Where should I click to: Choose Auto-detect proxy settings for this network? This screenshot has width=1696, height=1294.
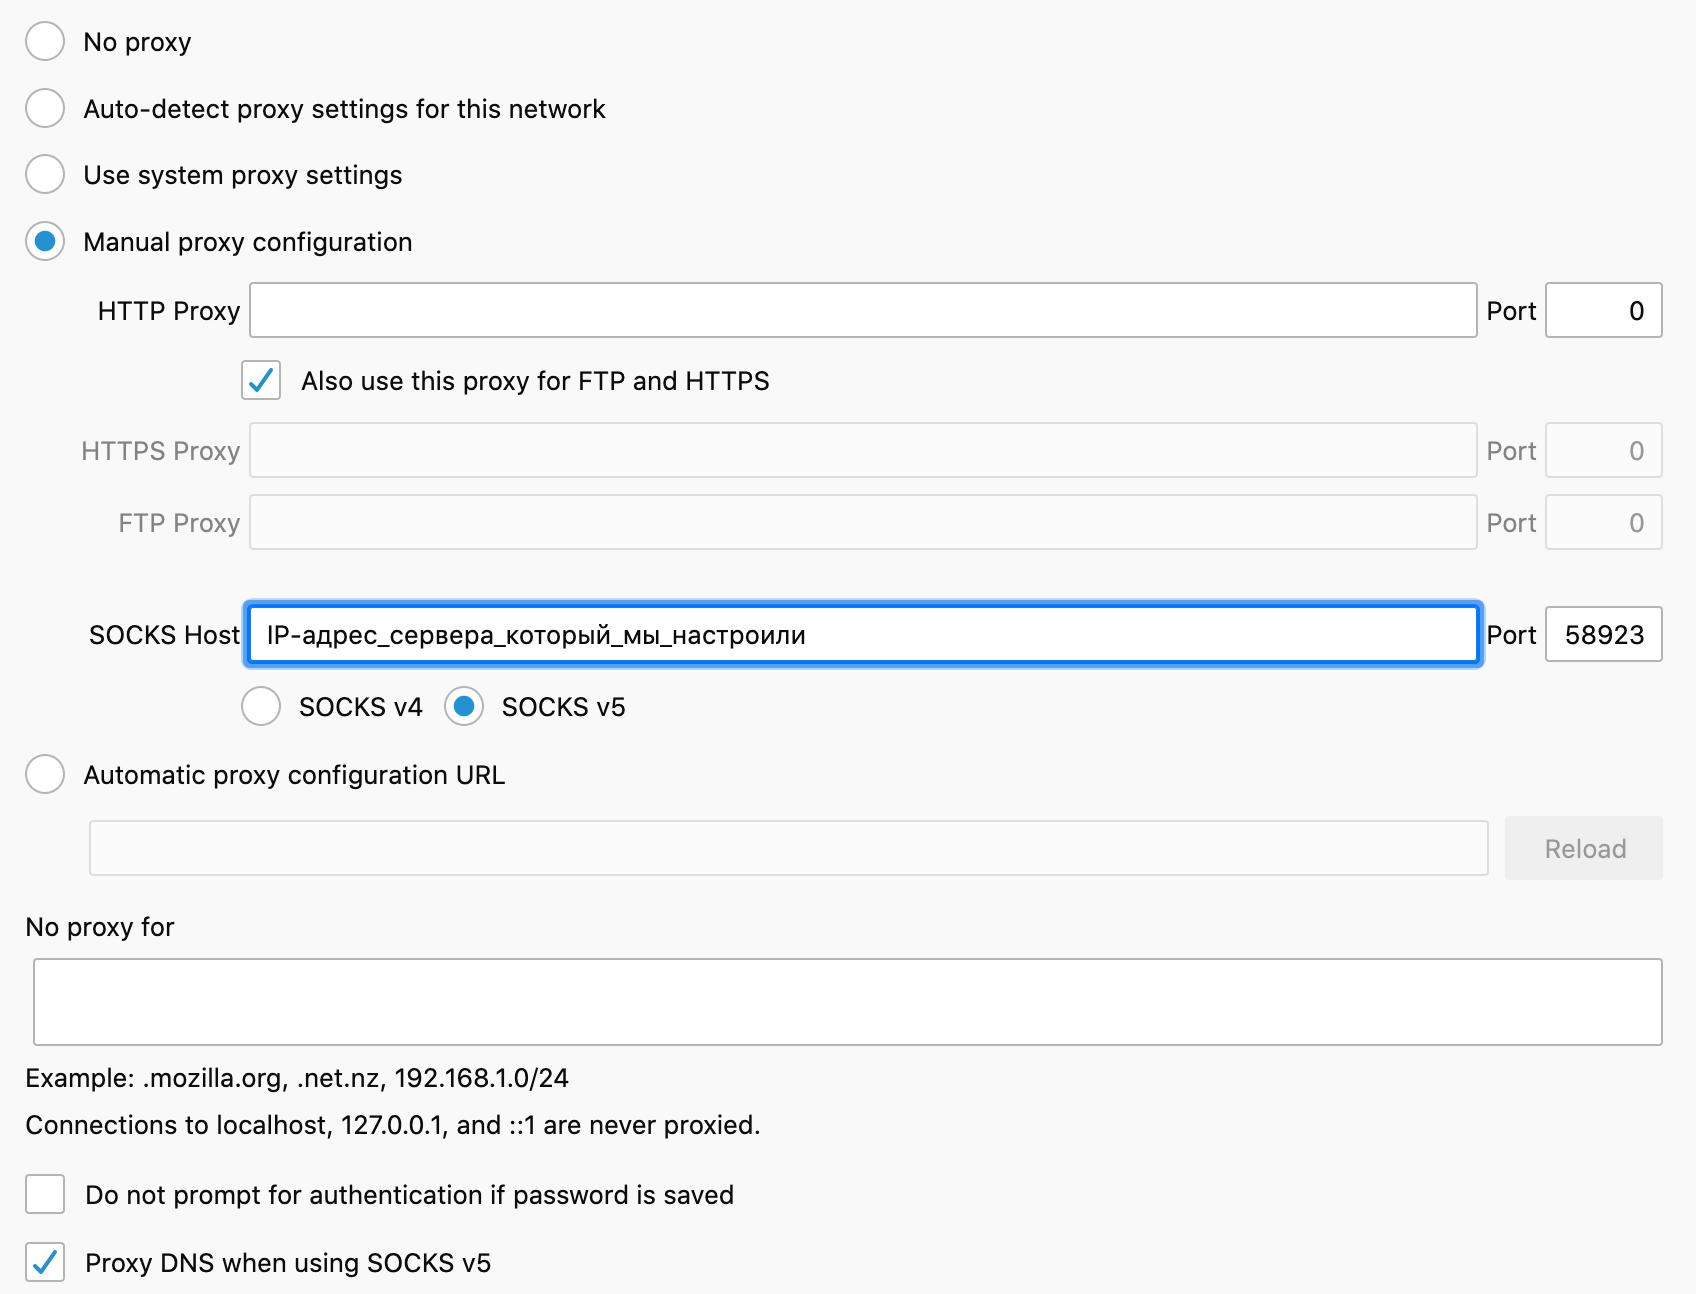tap(45, 108)
